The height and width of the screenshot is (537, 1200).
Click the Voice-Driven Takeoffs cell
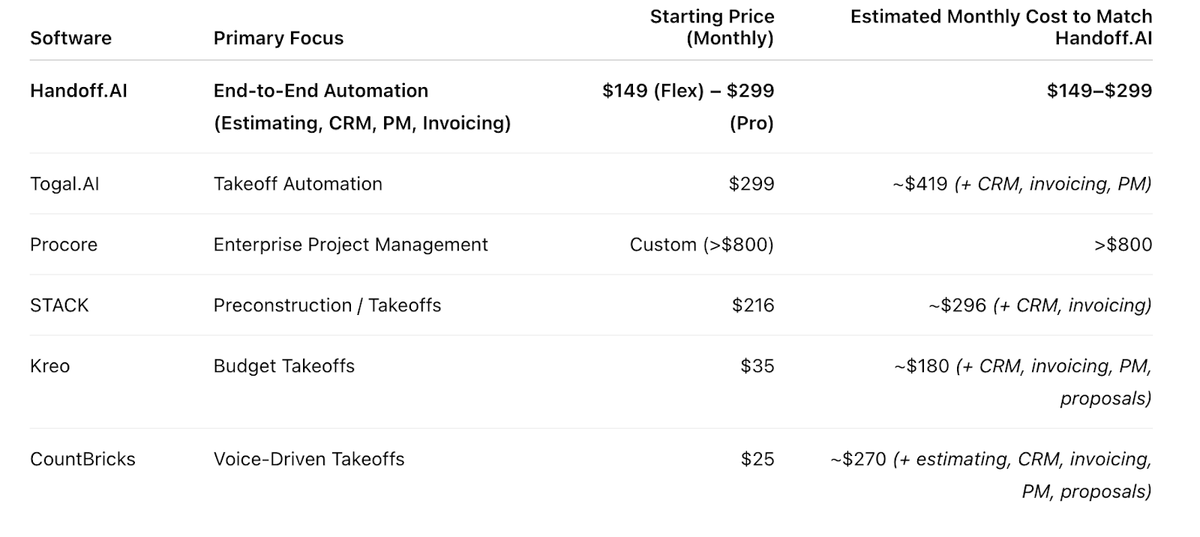pos(309,460)
